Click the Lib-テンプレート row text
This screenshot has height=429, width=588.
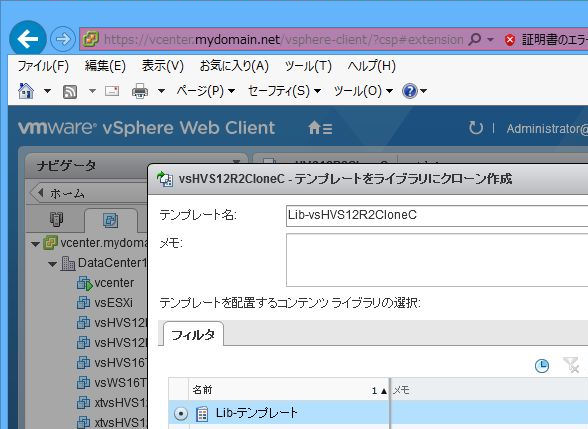[257, 413]
